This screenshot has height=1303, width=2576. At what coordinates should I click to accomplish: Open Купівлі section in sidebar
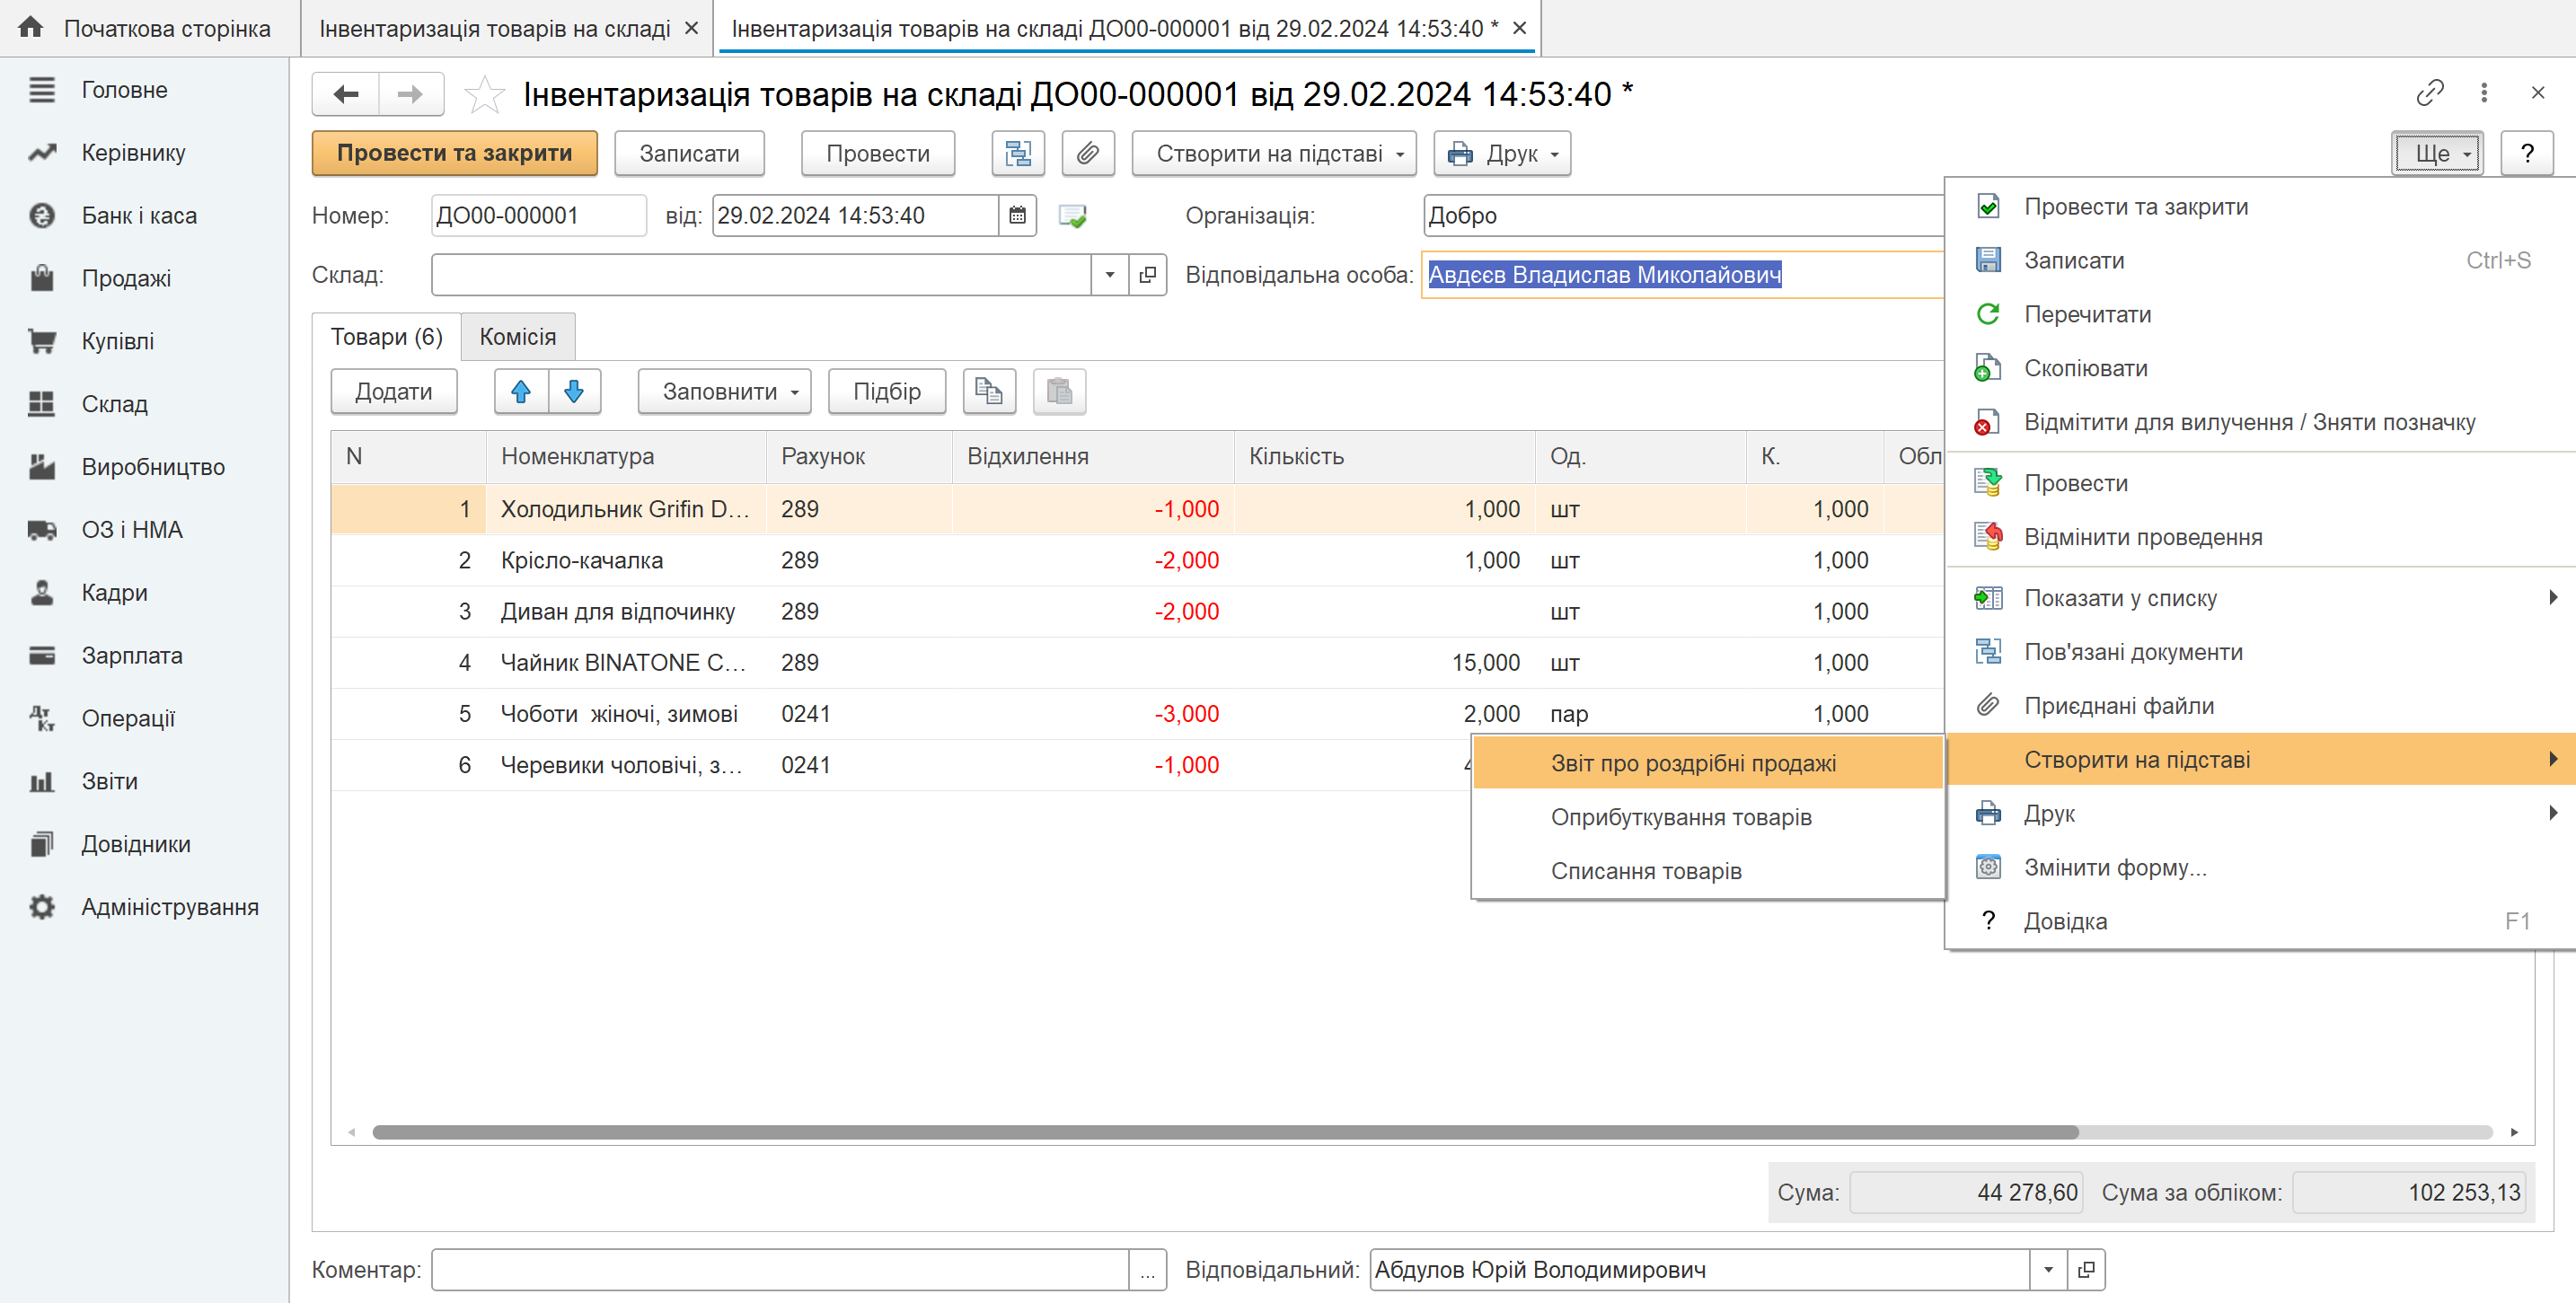[118, 342]
